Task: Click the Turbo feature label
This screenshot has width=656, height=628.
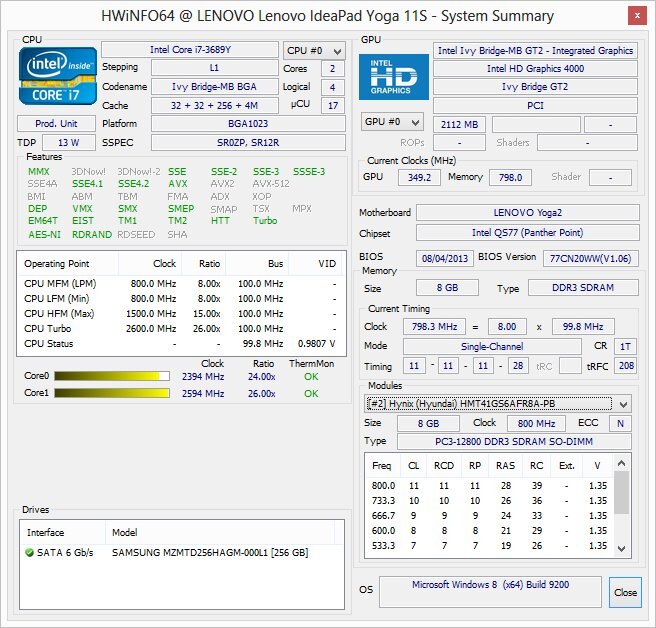Action: coord(265,220)
